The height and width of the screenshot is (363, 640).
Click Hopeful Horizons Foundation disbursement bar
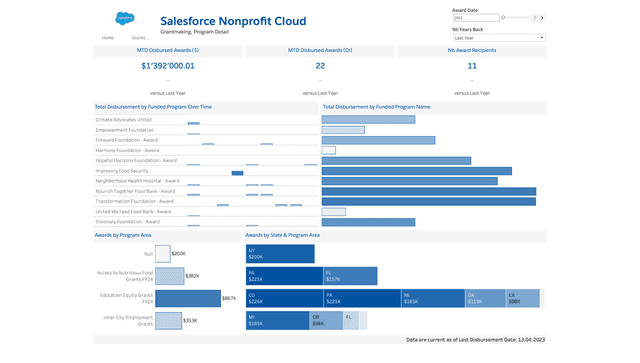tap(396, 160)
